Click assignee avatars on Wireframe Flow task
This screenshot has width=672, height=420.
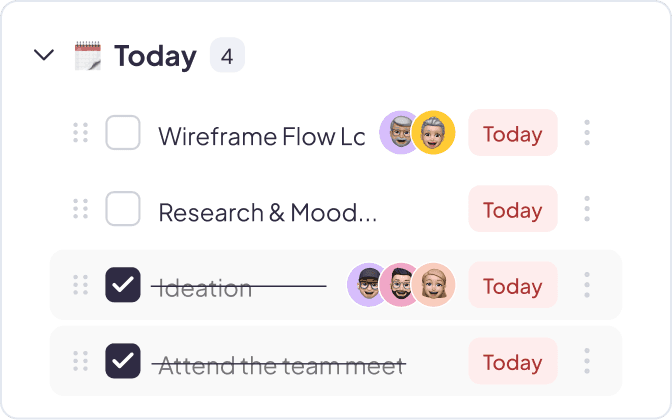click(417, 133)
